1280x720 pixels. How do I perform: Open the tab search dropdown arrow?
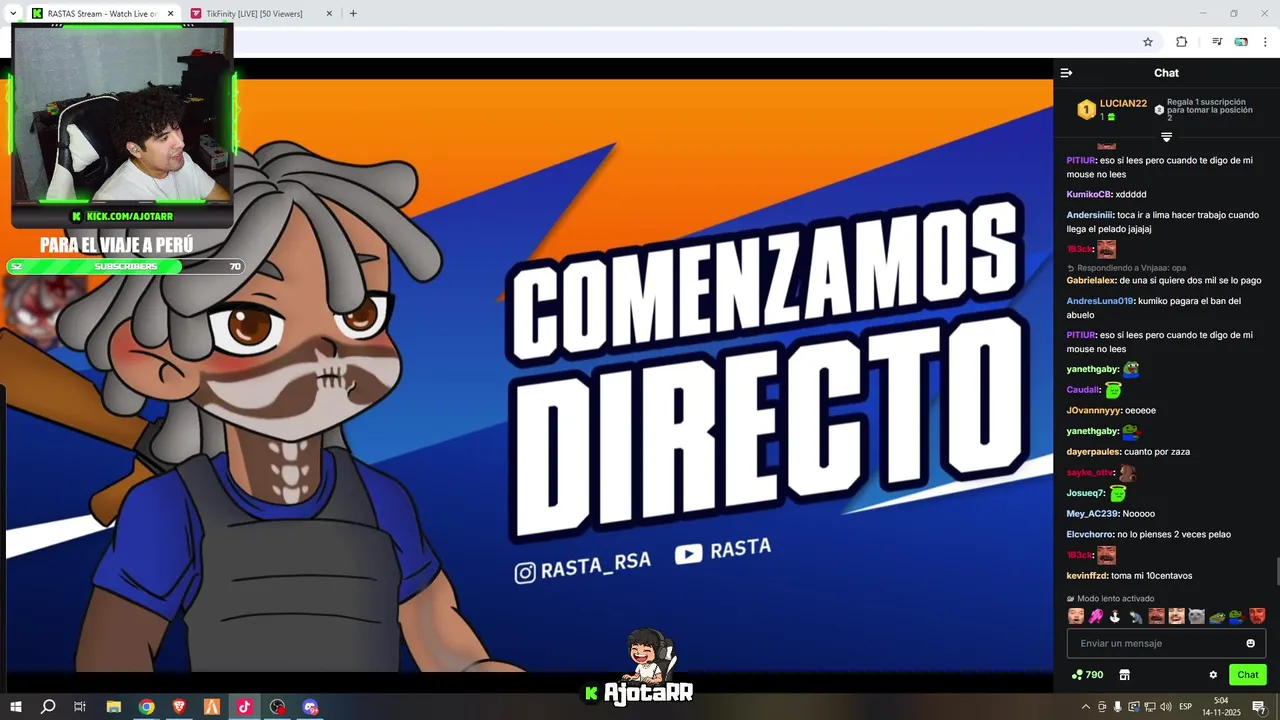pyautogui.click(x=13, y=14)
